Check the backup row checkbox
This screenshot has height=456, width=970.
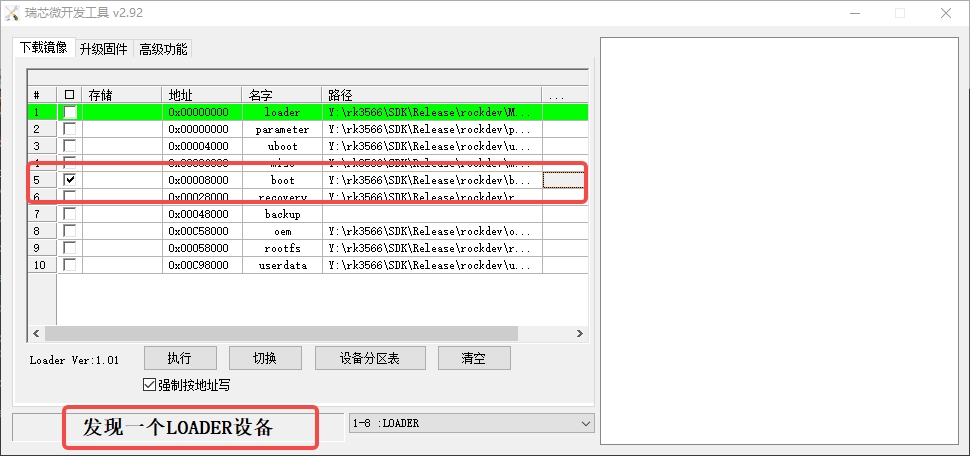(70, 214)
